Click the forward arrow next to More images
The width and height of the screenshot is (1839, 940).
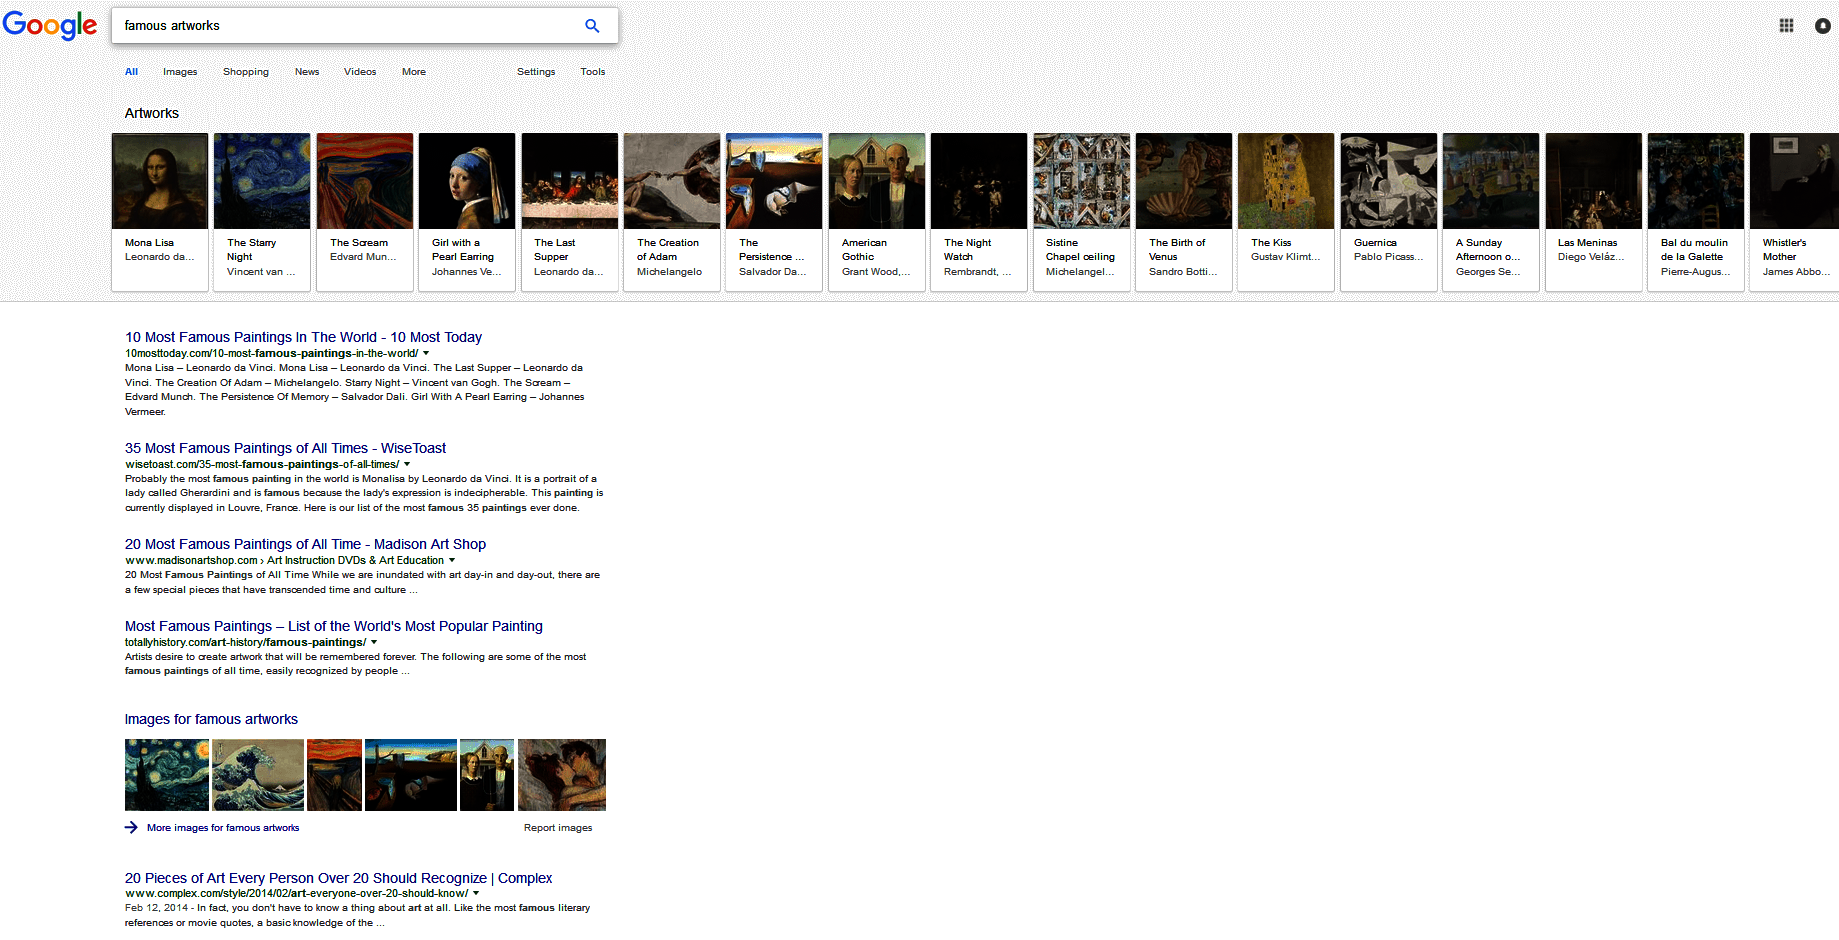(x=131, y=827)
